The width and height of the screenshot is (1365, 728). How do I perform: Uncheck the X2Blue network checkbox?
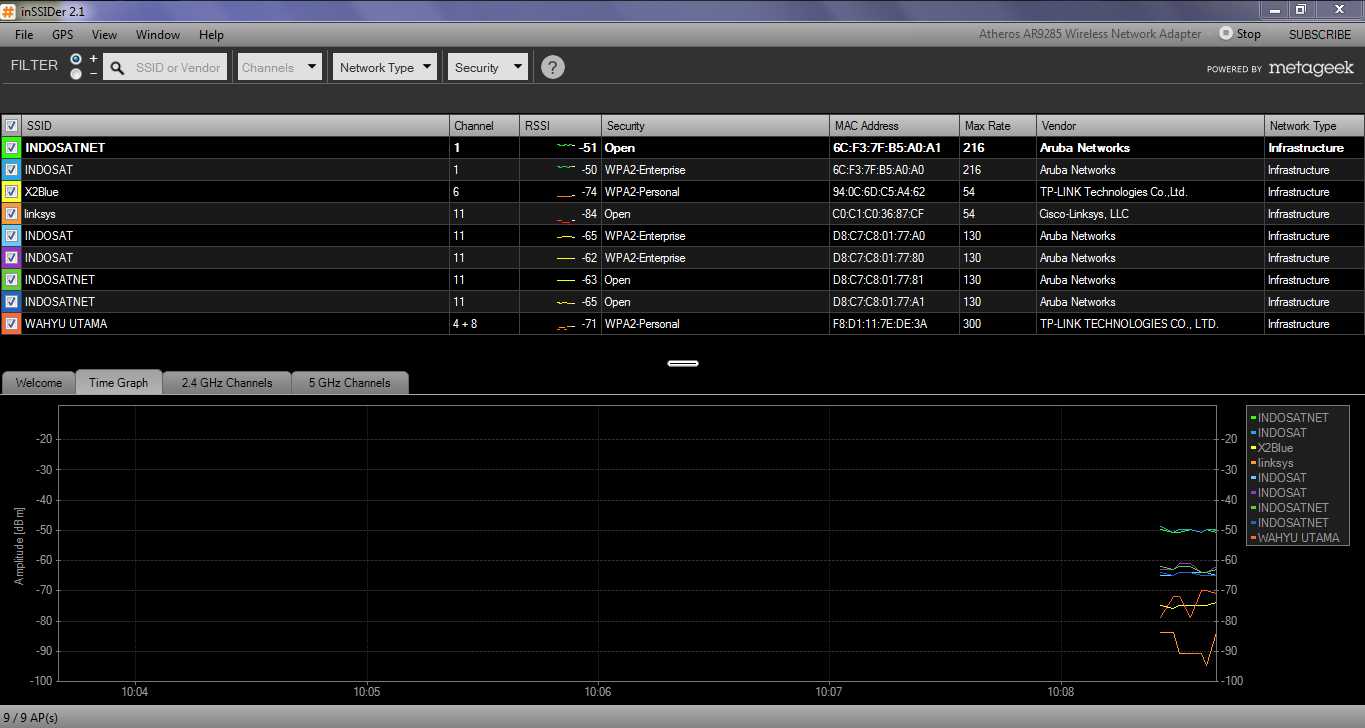11,192
